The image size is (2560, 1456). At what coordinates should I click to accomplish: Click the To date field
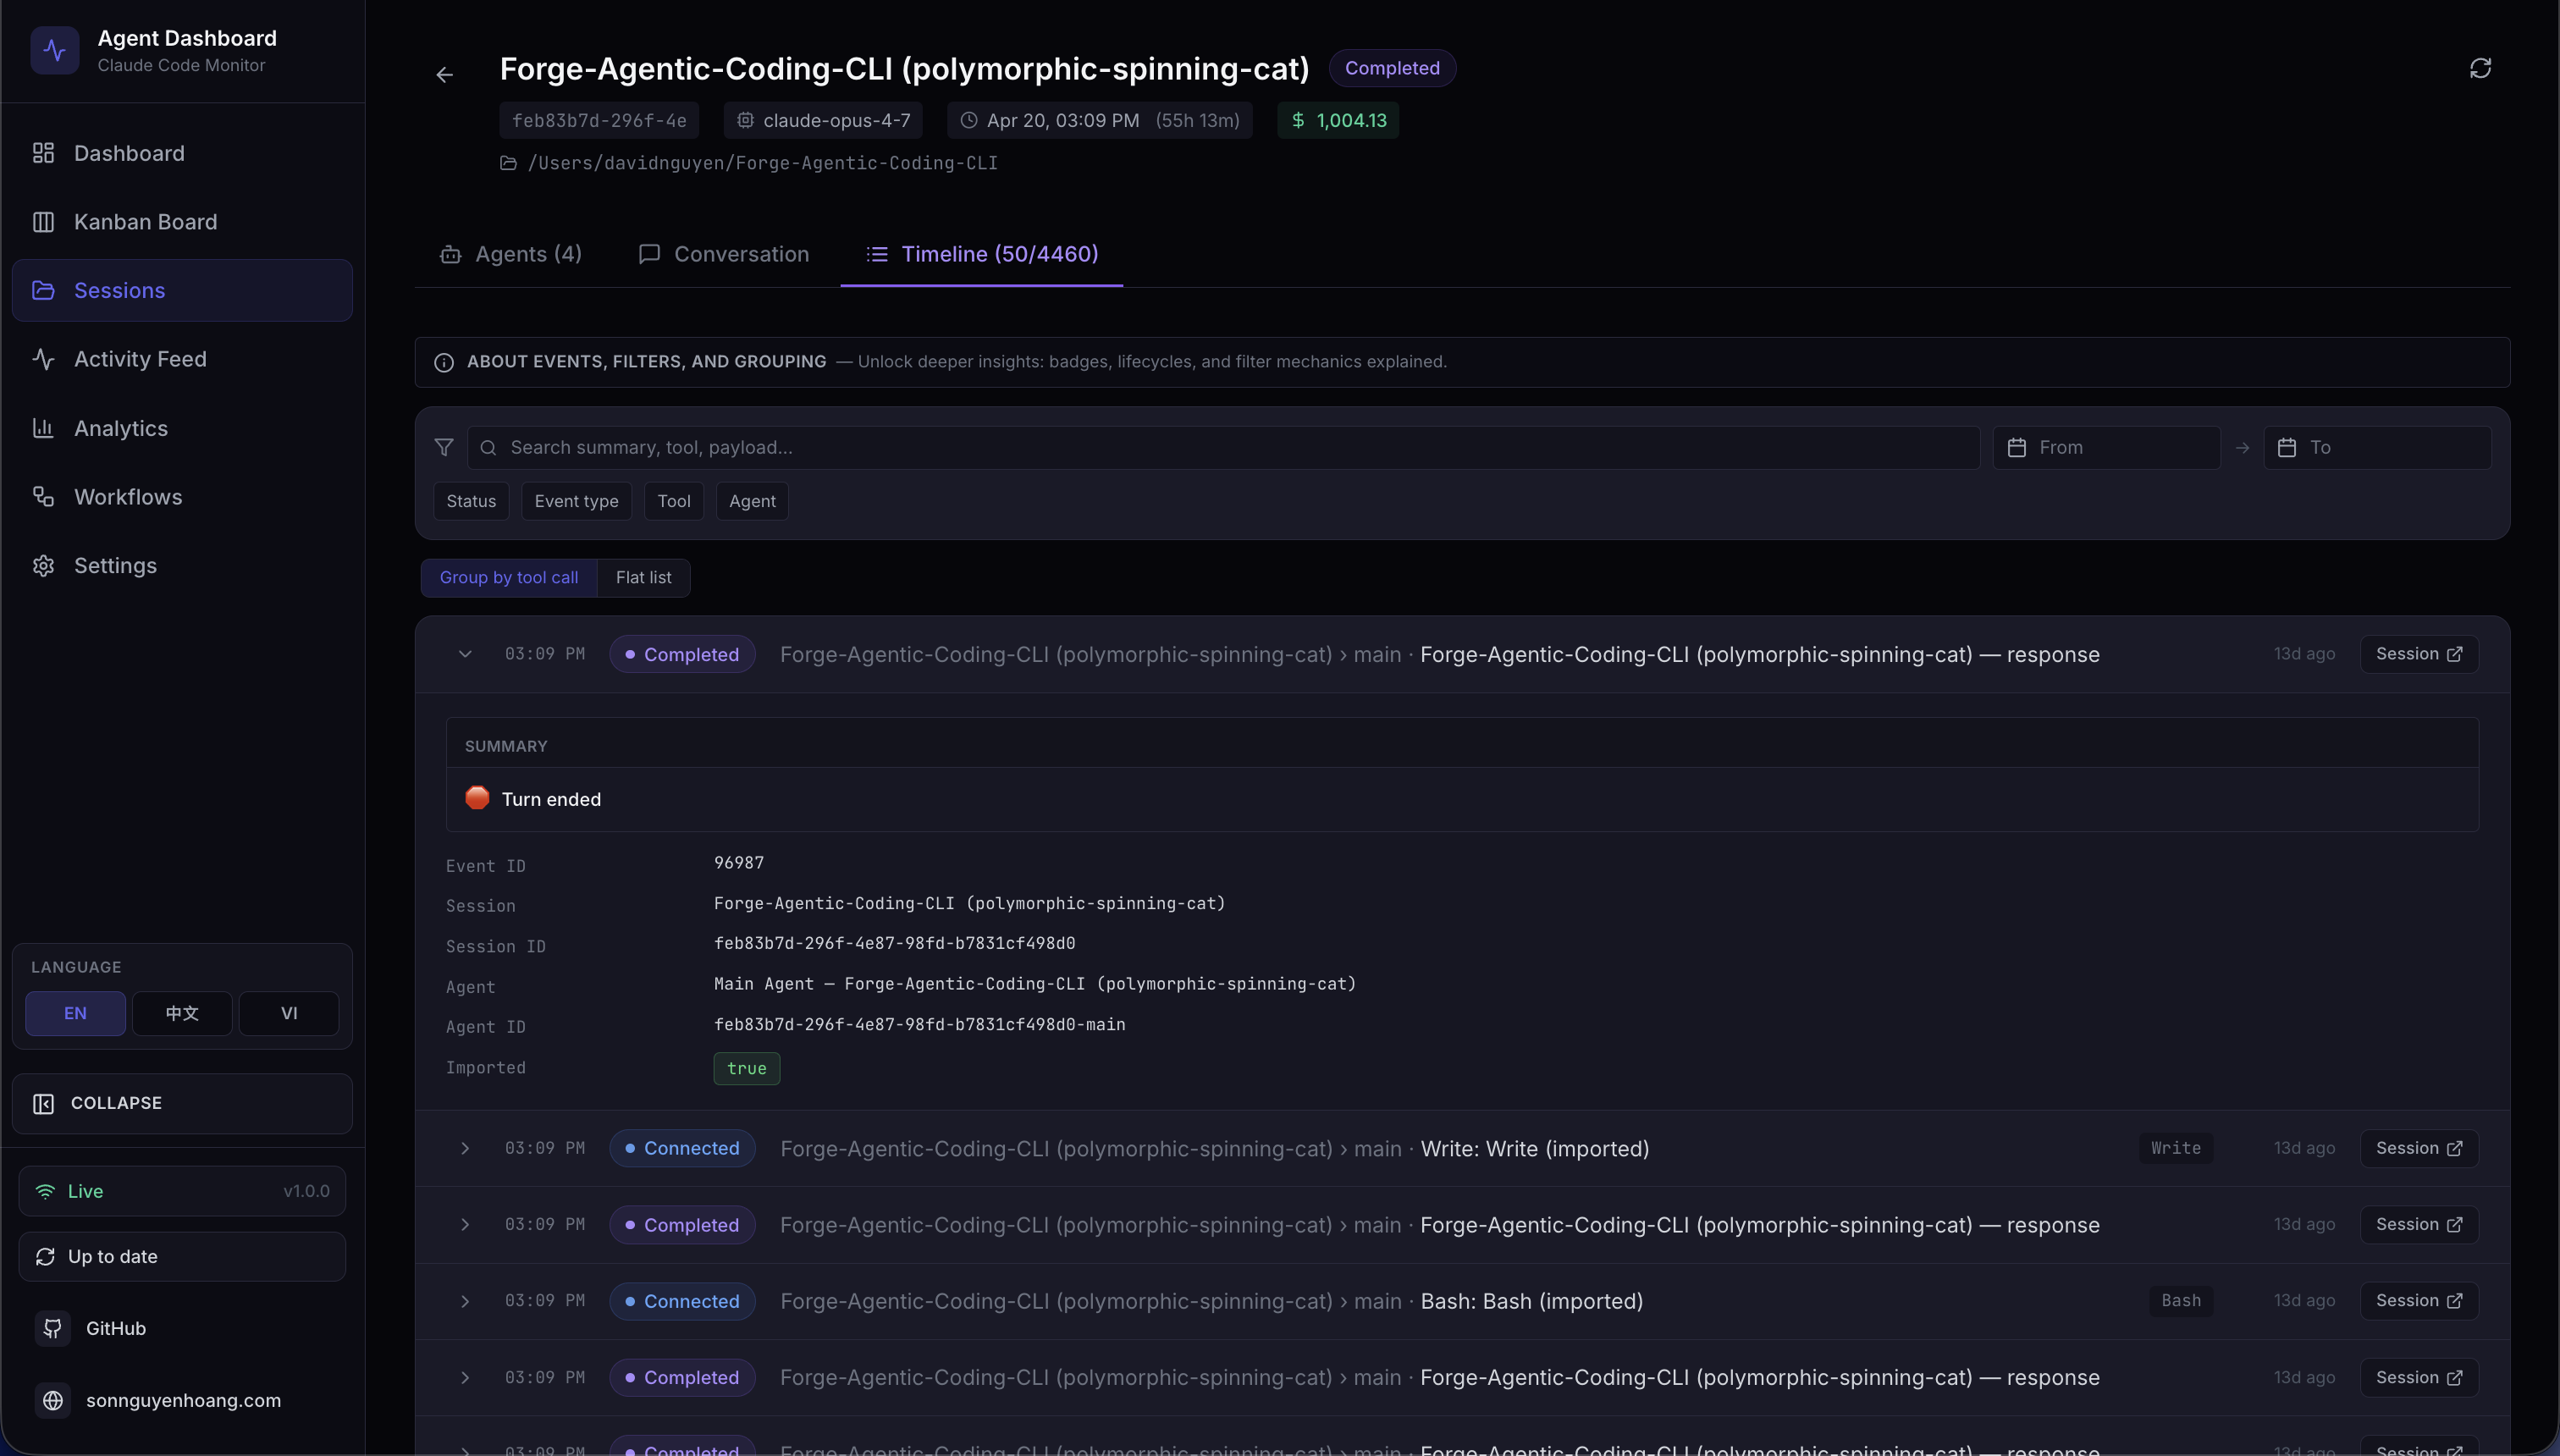2377,447
